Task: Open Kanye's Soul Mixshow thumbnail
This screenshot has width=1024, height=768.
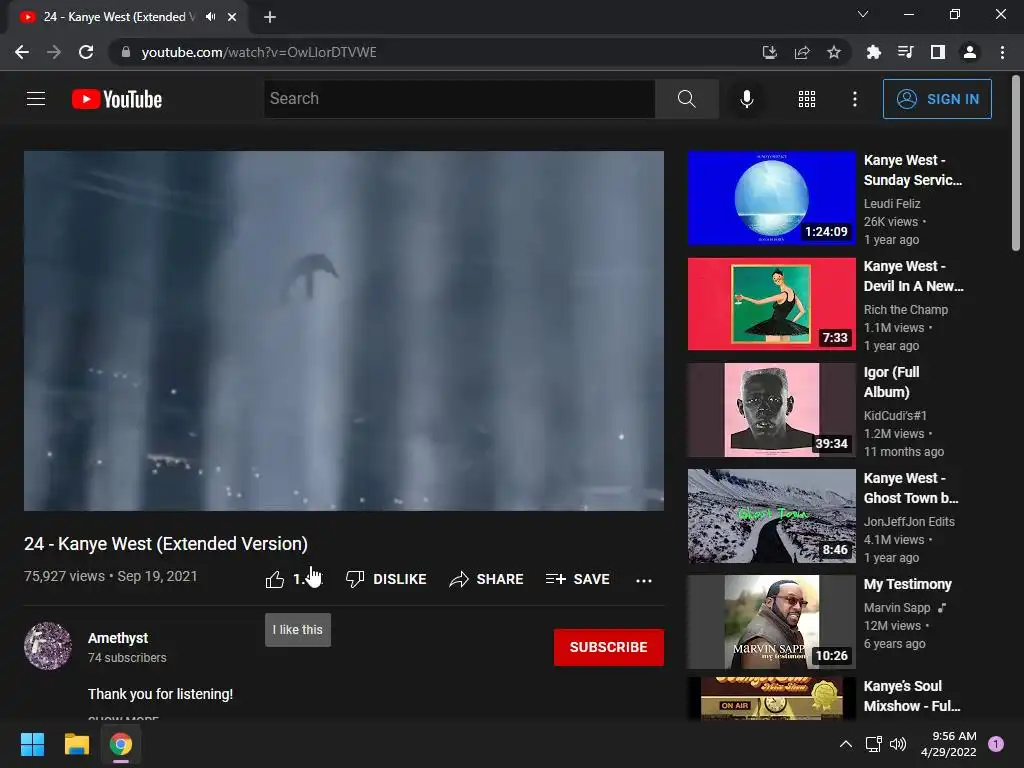Action: [x=772, y=699]
